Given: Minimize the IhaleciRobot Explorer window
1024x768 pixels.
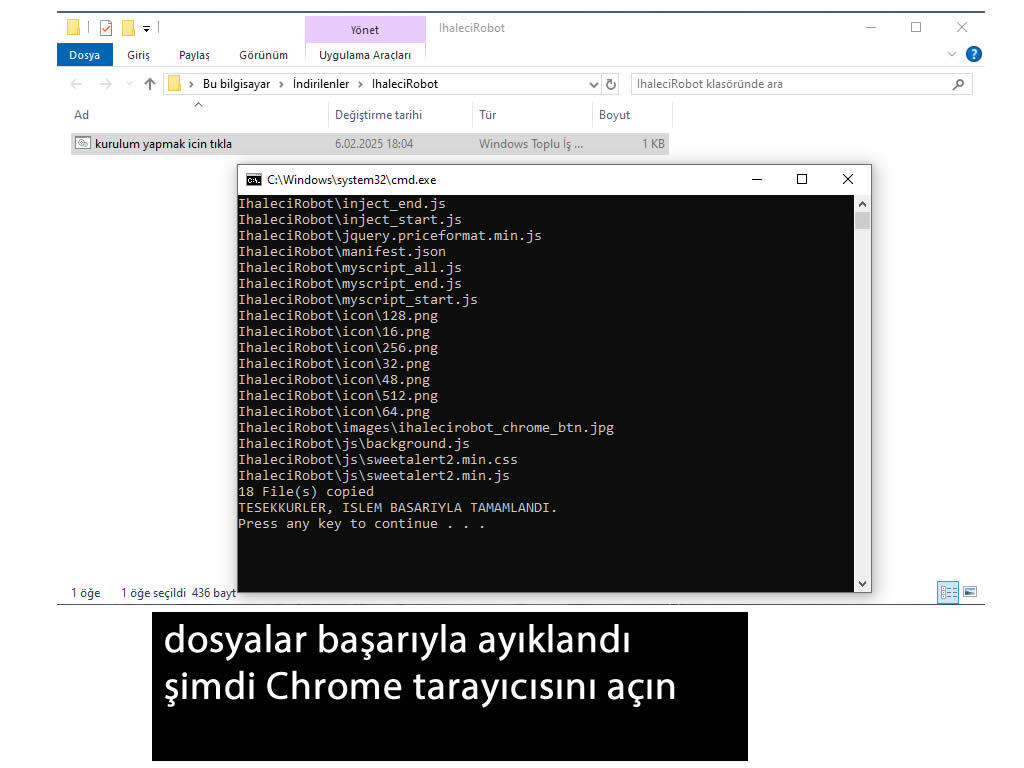Looking at the screenshot, I should click(871, 27).
